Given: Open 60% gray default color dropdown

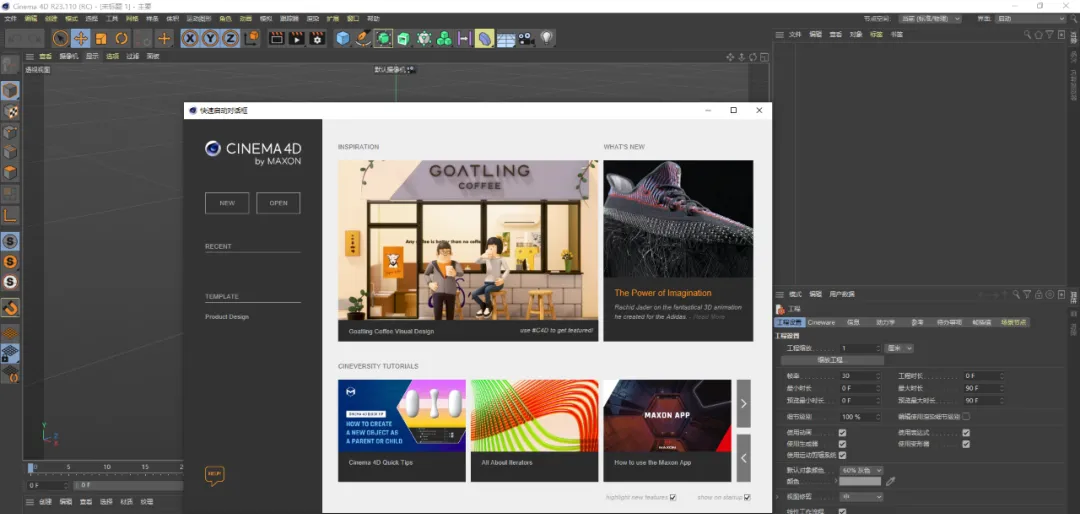Looking at the screenshot, I should click(861, 470).
